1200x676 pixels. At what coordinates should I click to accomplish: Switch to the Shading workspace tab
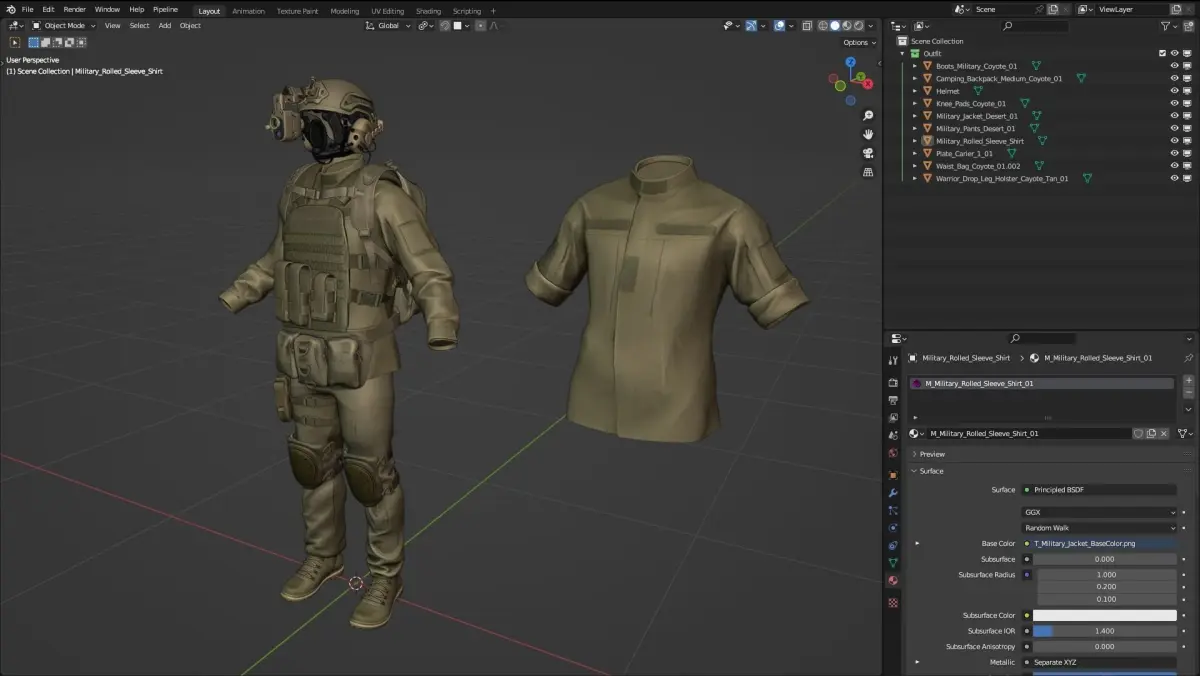428,11
